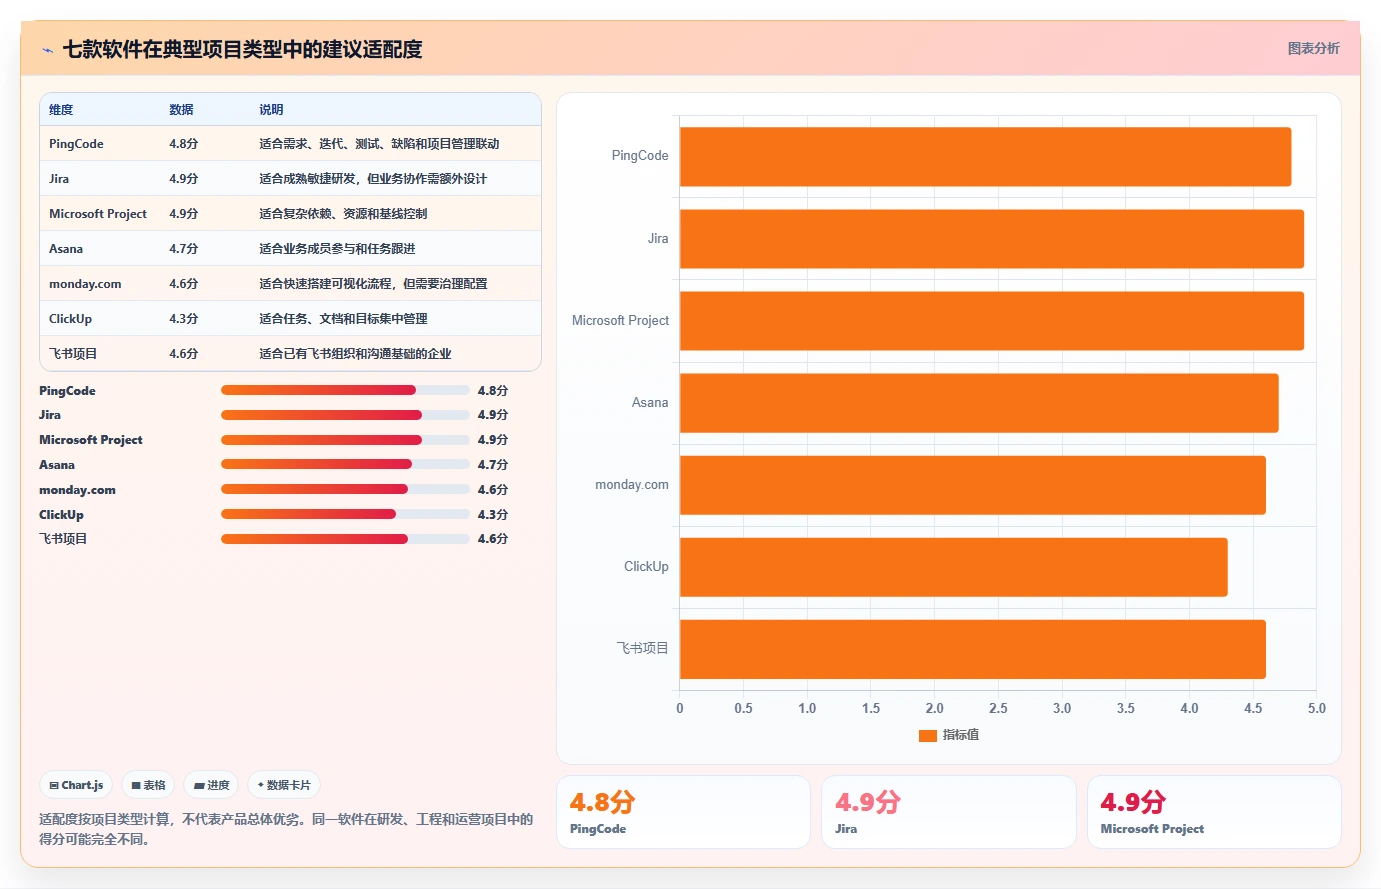Click description 适合复杂依赖、资源和基线控制
Screen dimensions: 1381x889
[343, 214]
